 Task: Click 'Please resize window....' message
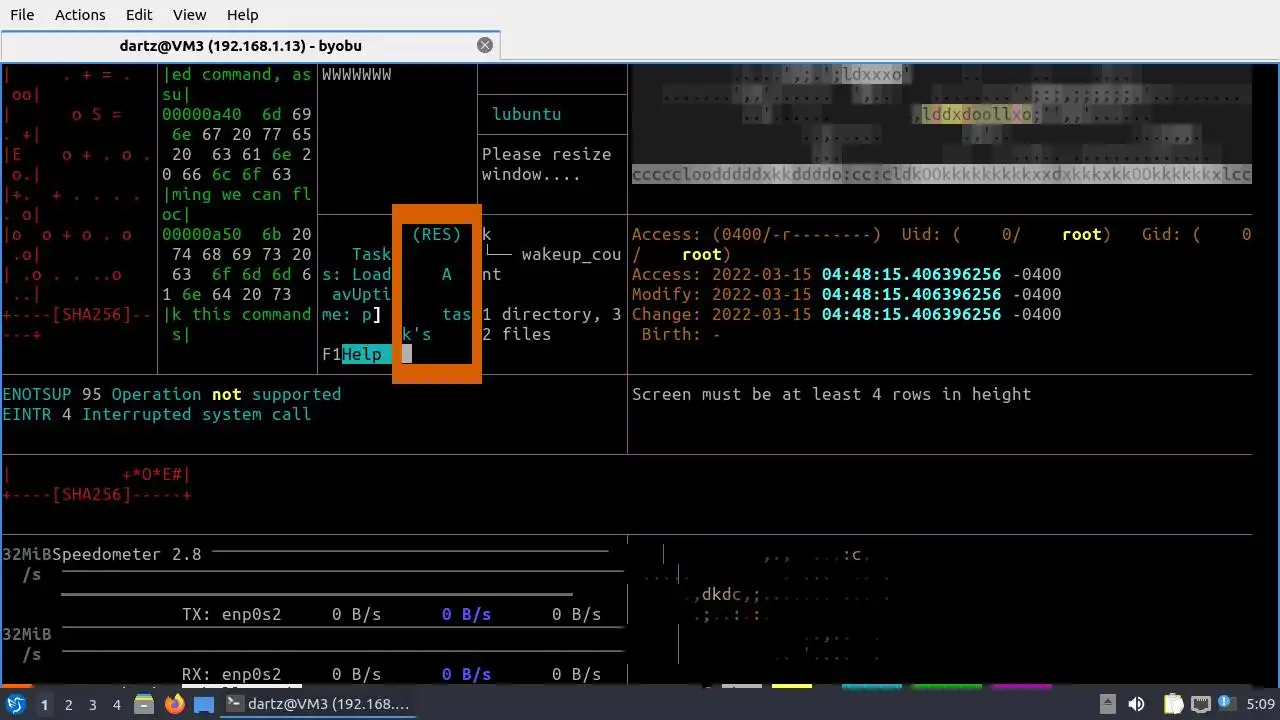(546, 164)
